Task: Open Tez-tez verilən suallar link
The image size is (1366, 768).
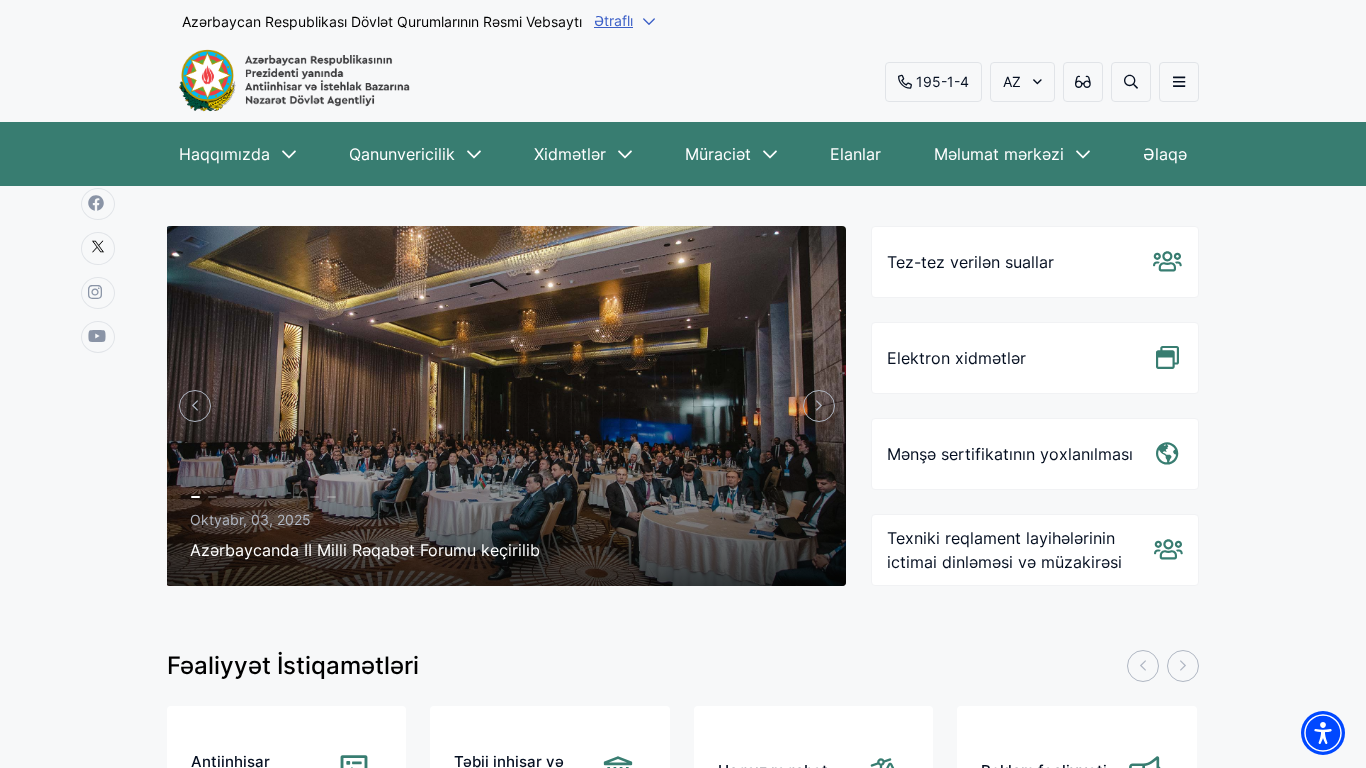Action: click(x=1034, y=262)
